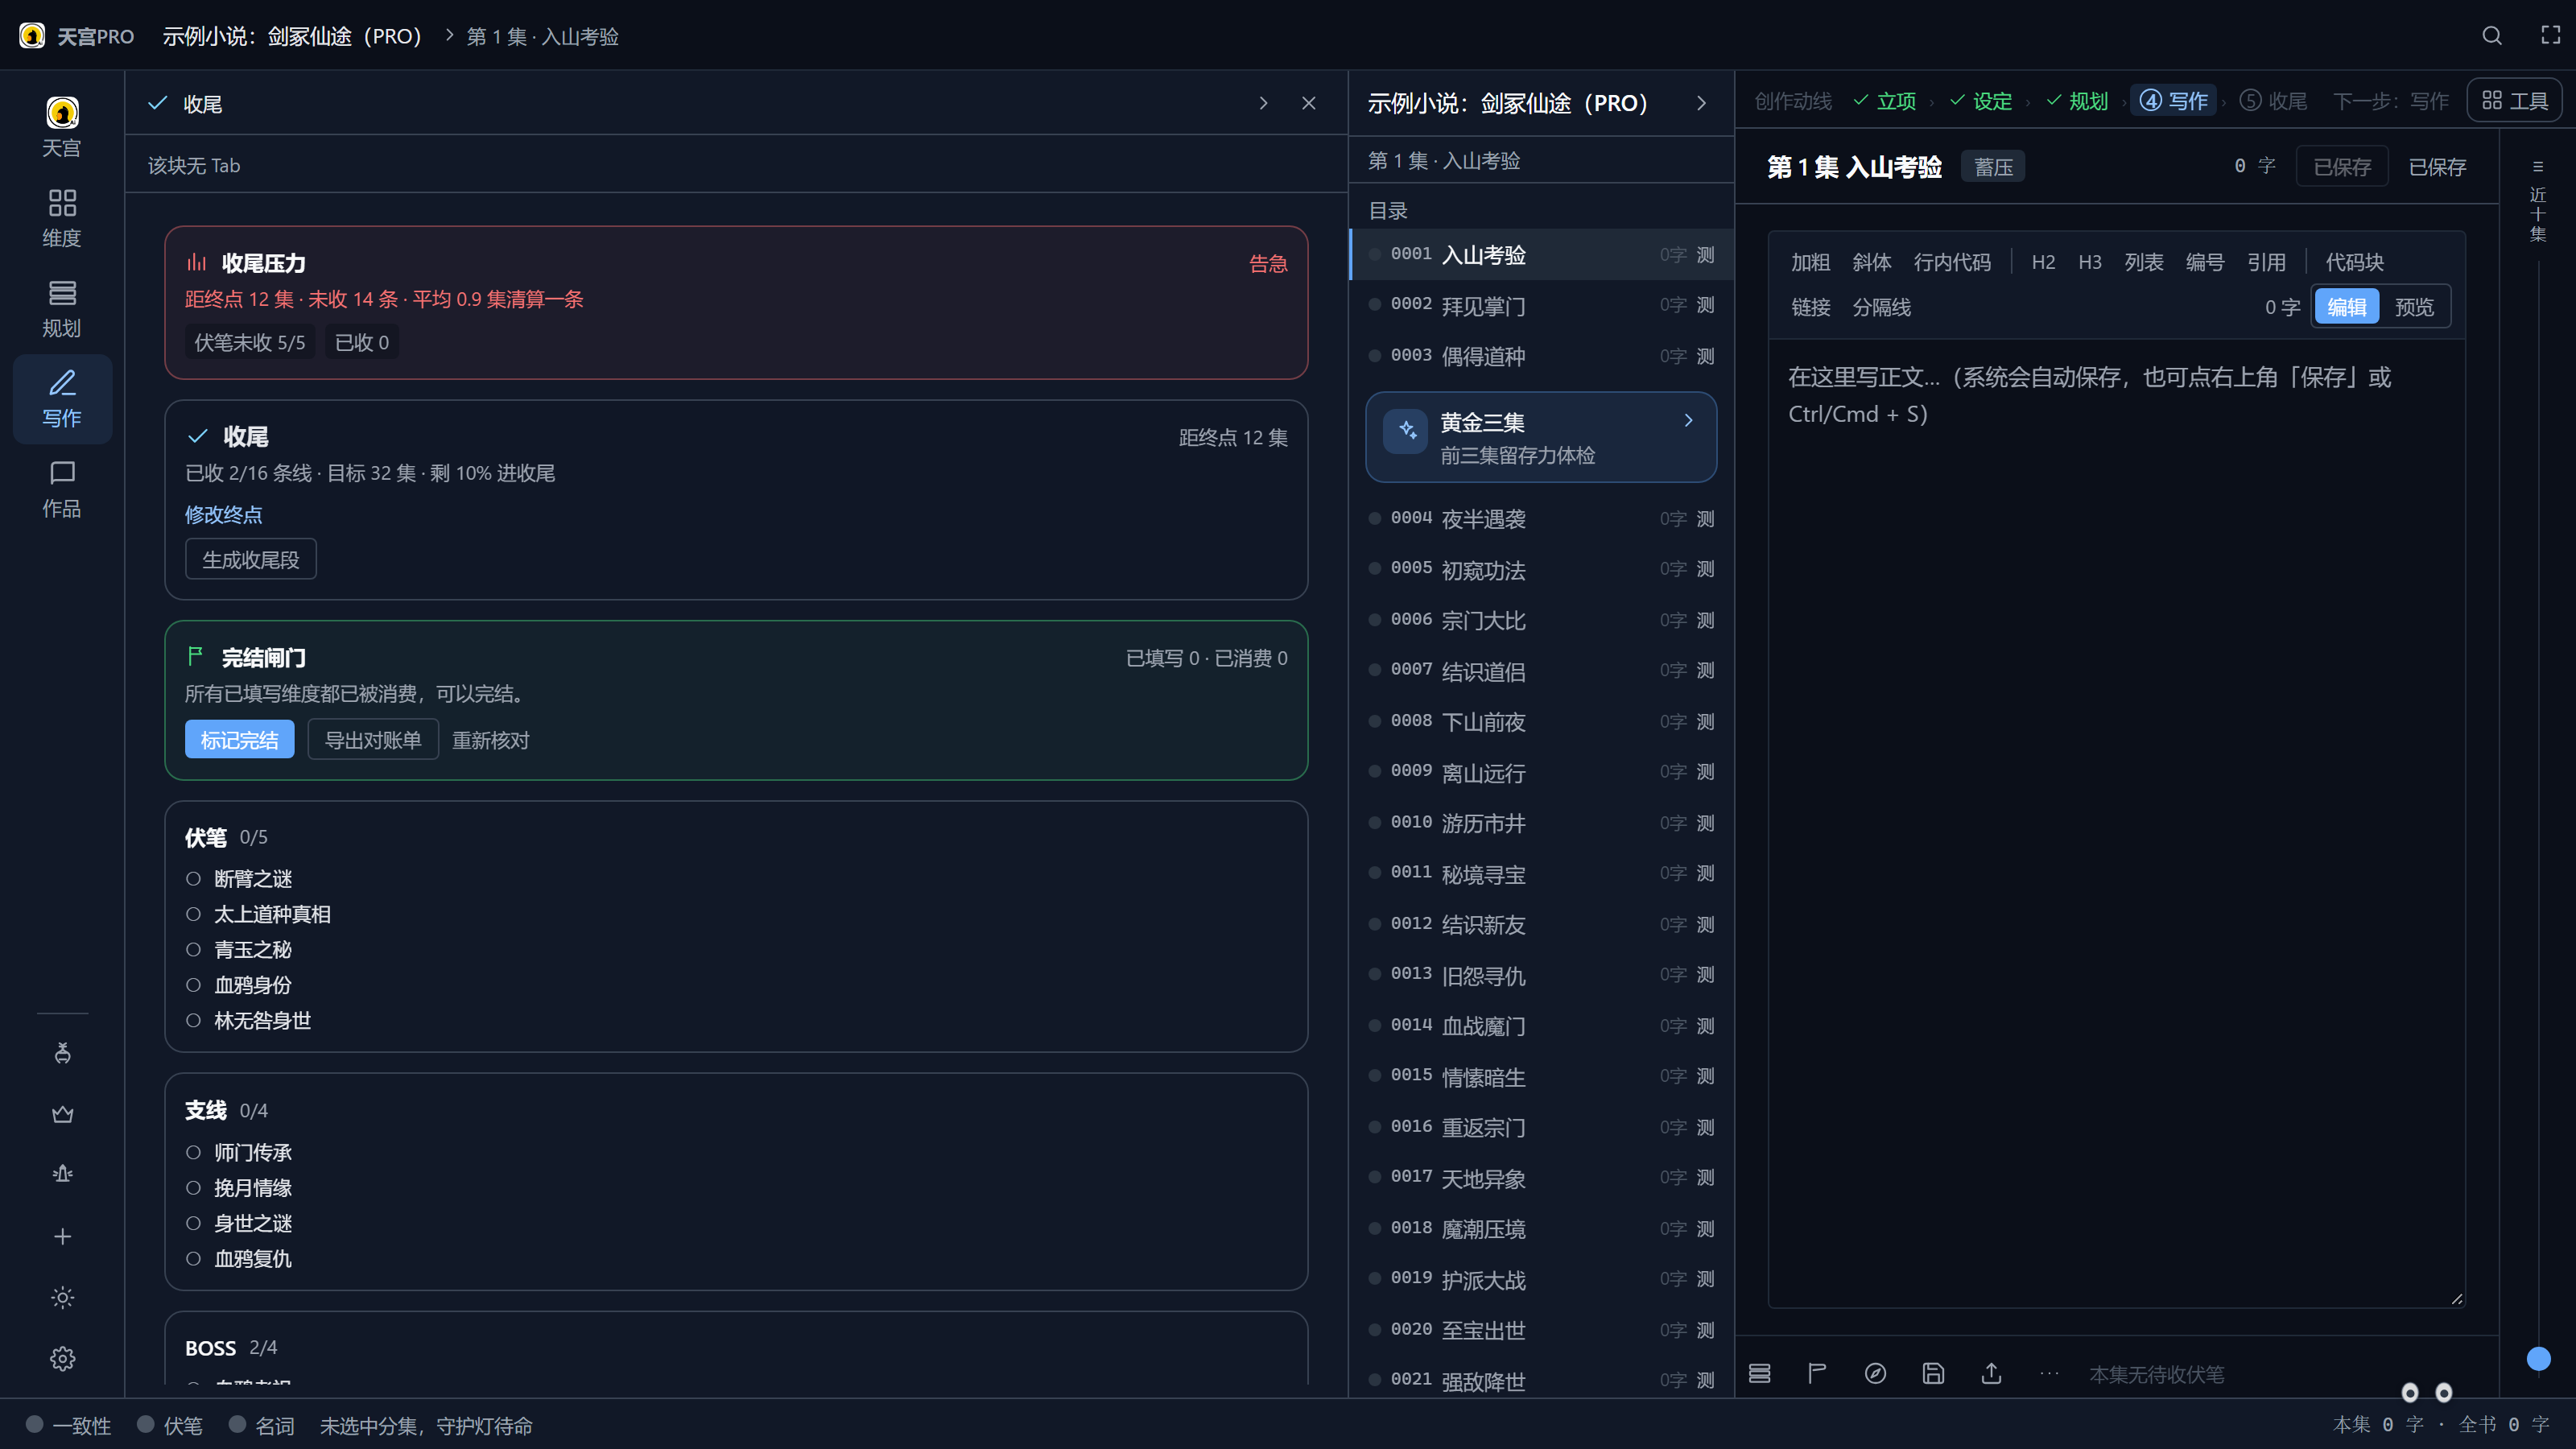Click the compass icon below editor

pyautogui.click(x=1875, y=1373)
